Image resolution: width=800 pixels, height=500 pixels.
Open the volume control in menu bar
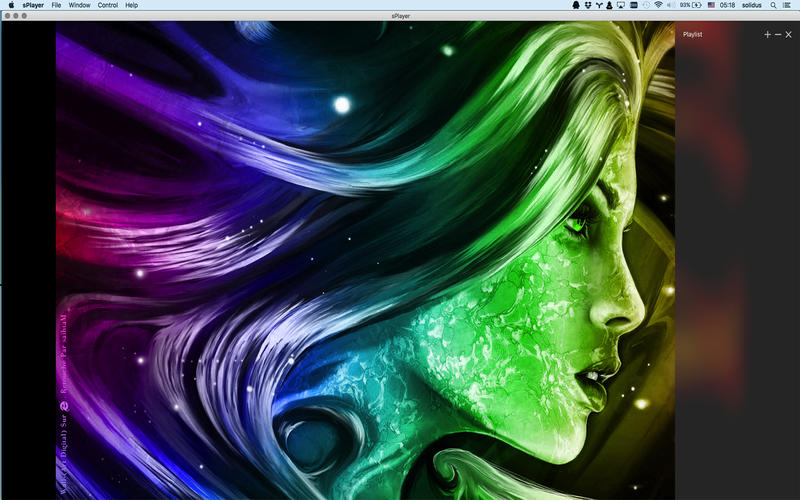click(670, 5)
